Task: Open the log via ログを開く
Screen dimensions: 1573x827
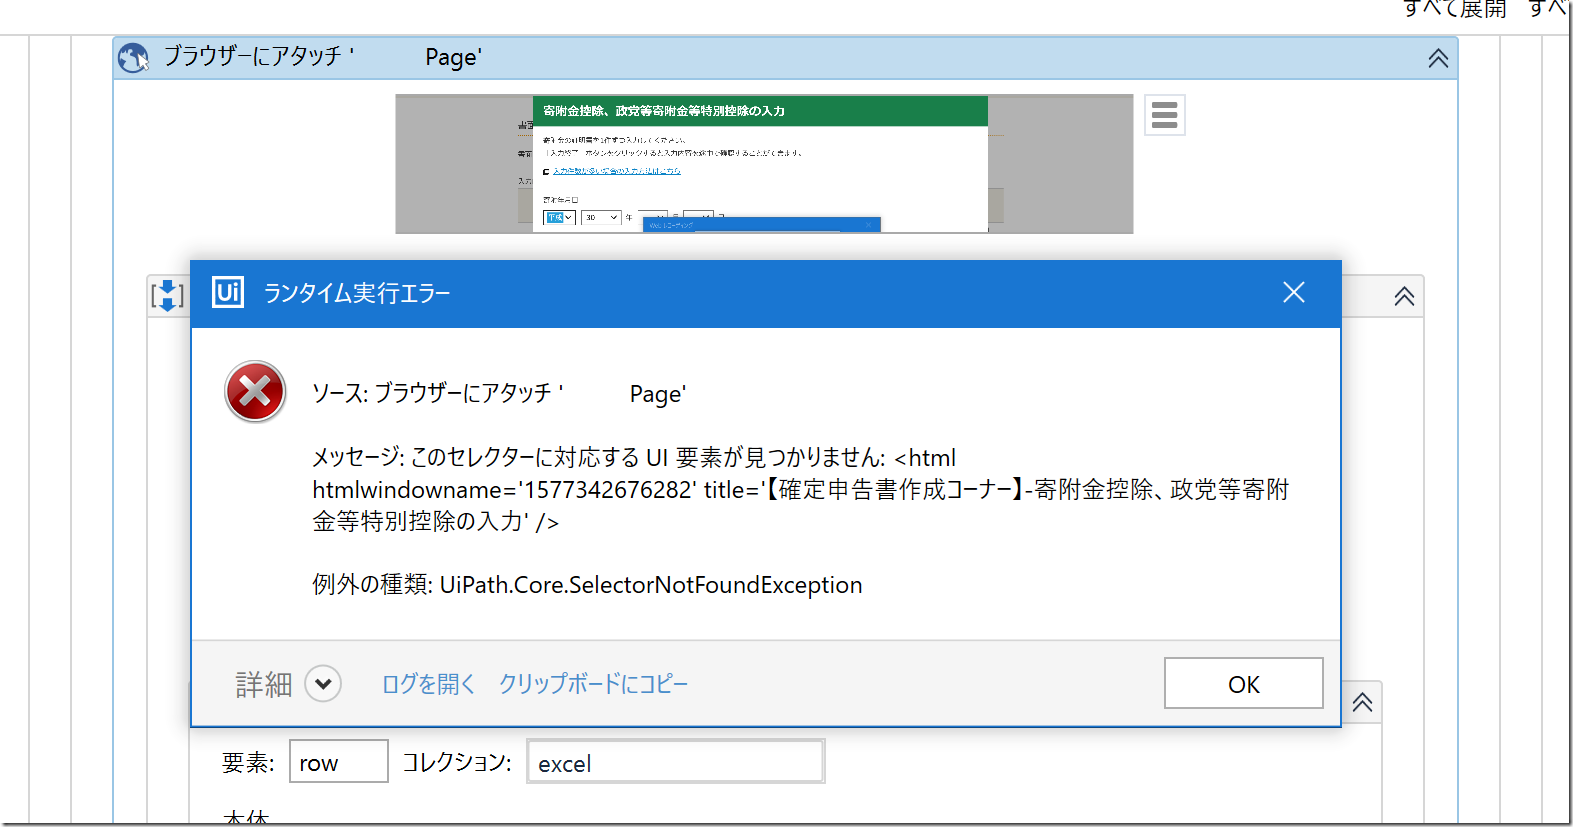Action: [x=428, y=684]
